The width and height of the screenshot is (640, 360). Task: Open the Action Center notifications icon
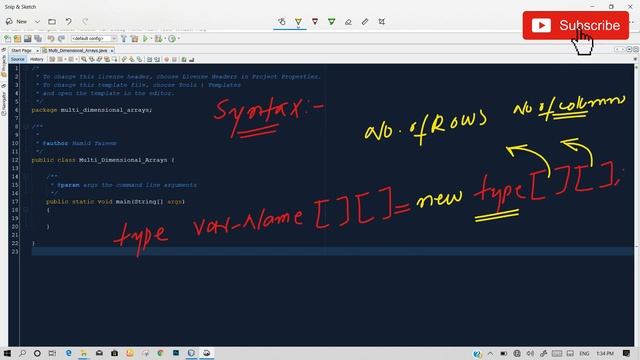pos(627,353)
